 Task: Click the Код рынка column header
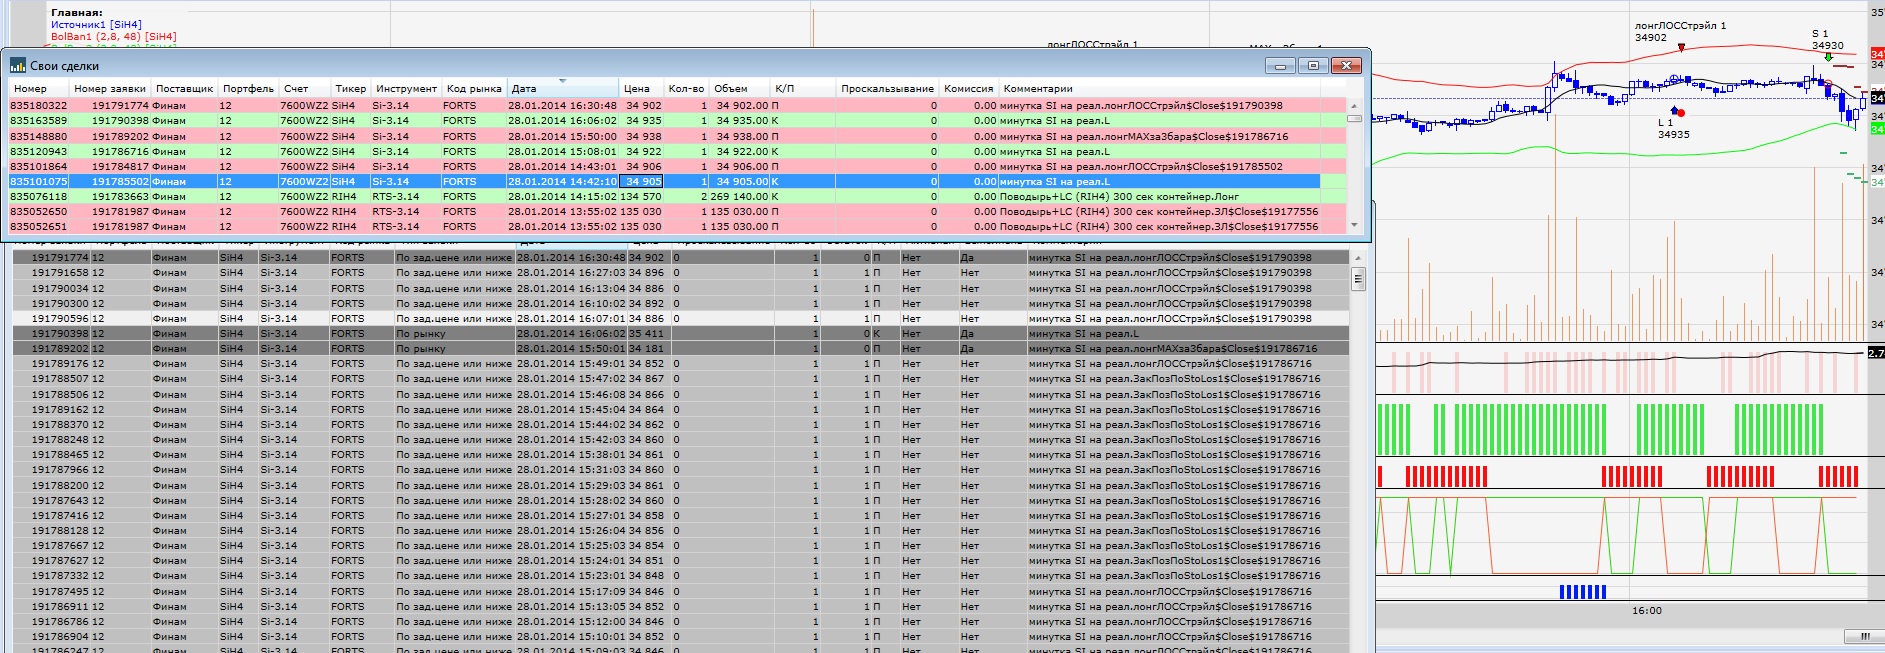tap(474, 88)
